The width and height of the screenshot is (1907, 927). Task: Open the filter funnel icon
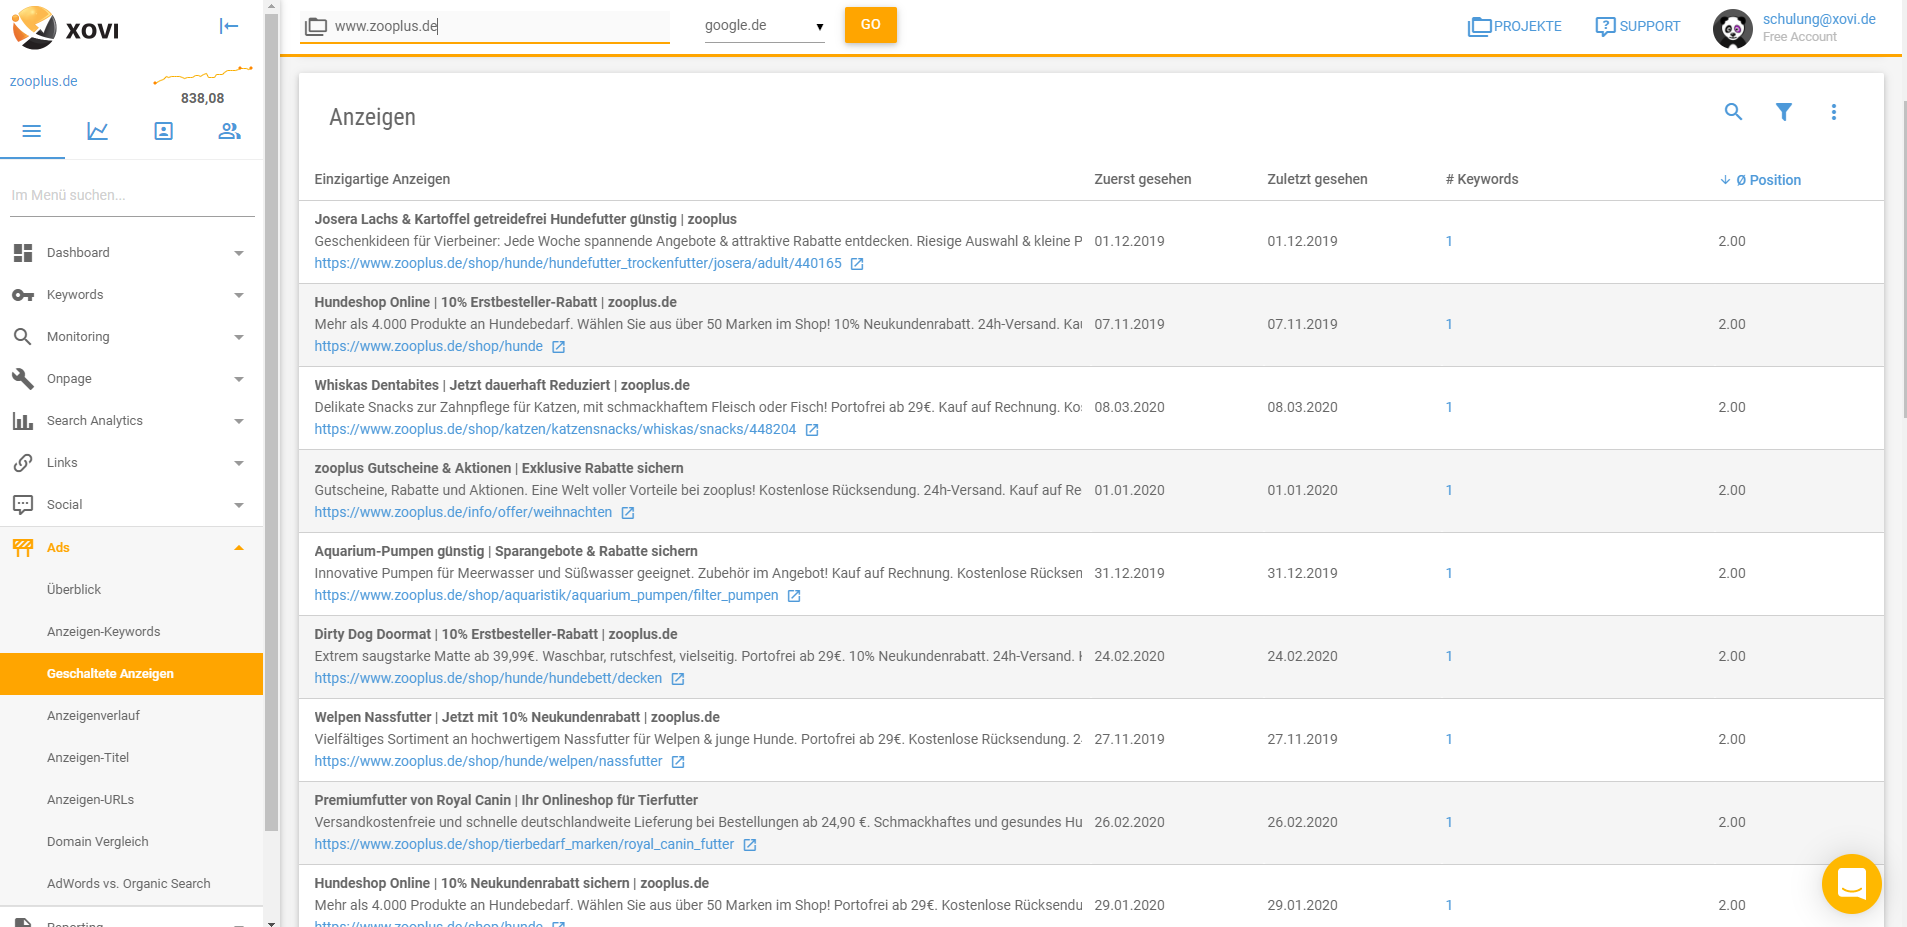[x=1783, y=112]
